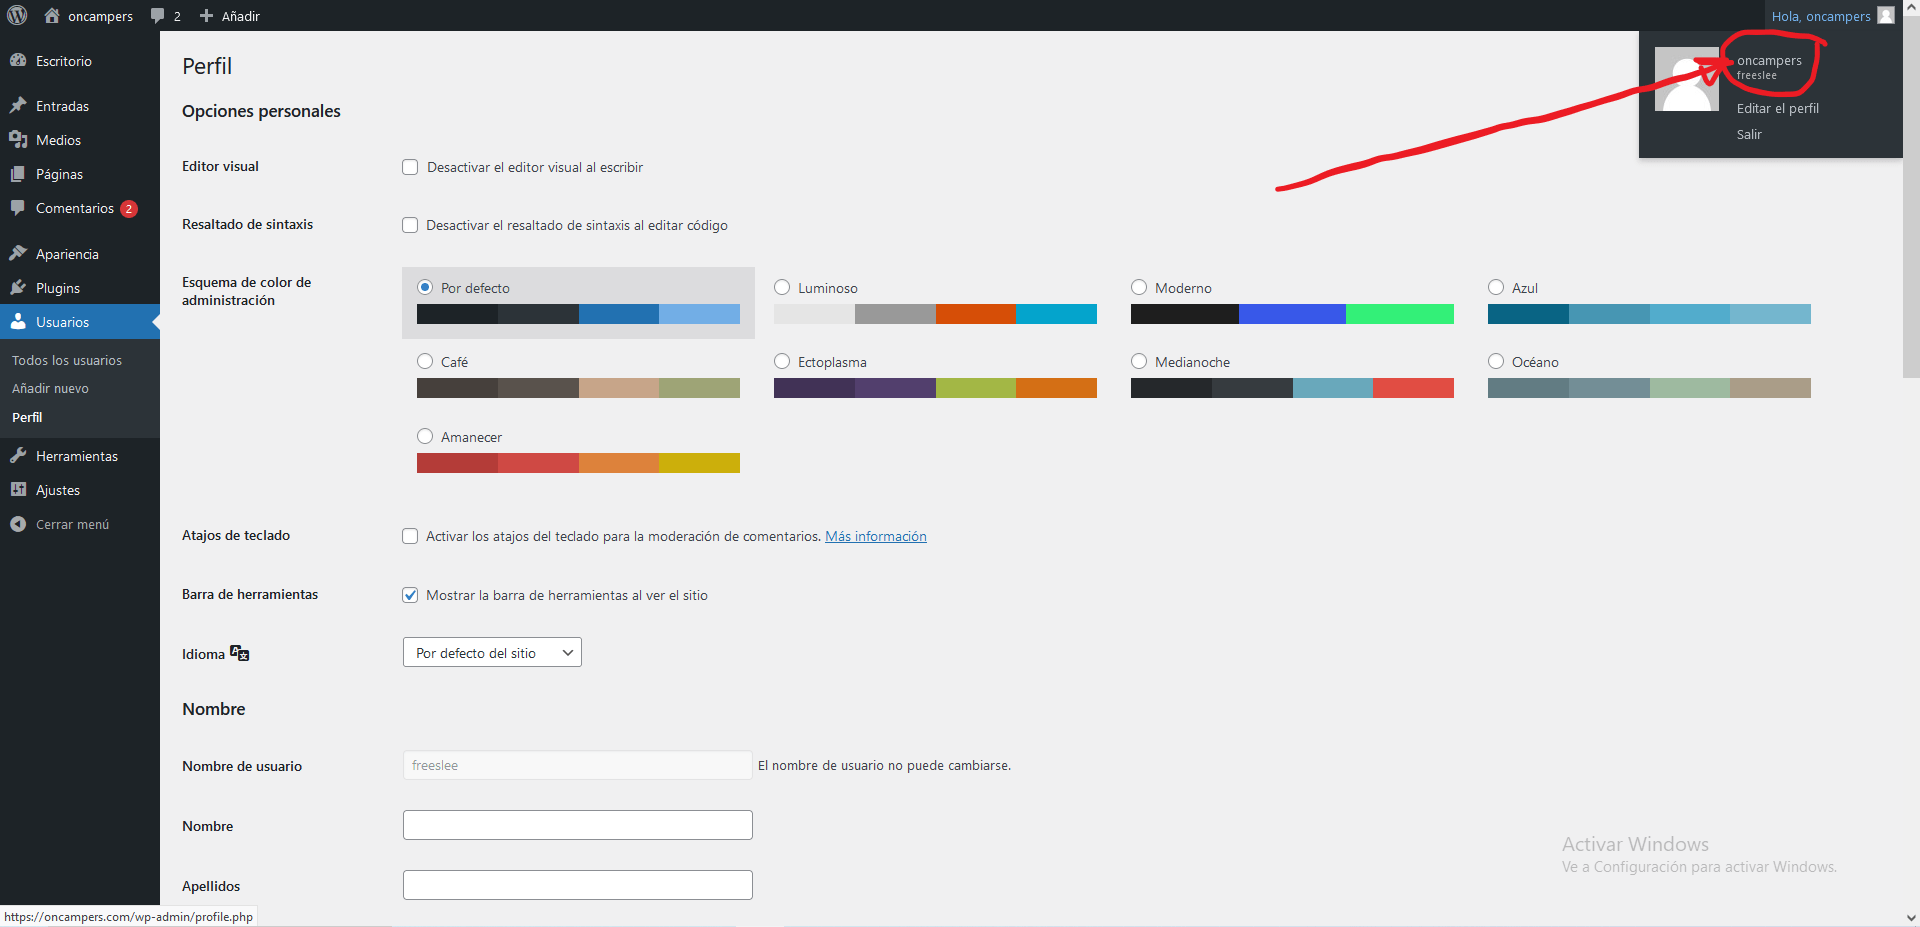The width and height of the screenshot is (1920, 927).
Task: Uncheck Mostrar la barra de herramientas
Action: [x=410, y=595]
